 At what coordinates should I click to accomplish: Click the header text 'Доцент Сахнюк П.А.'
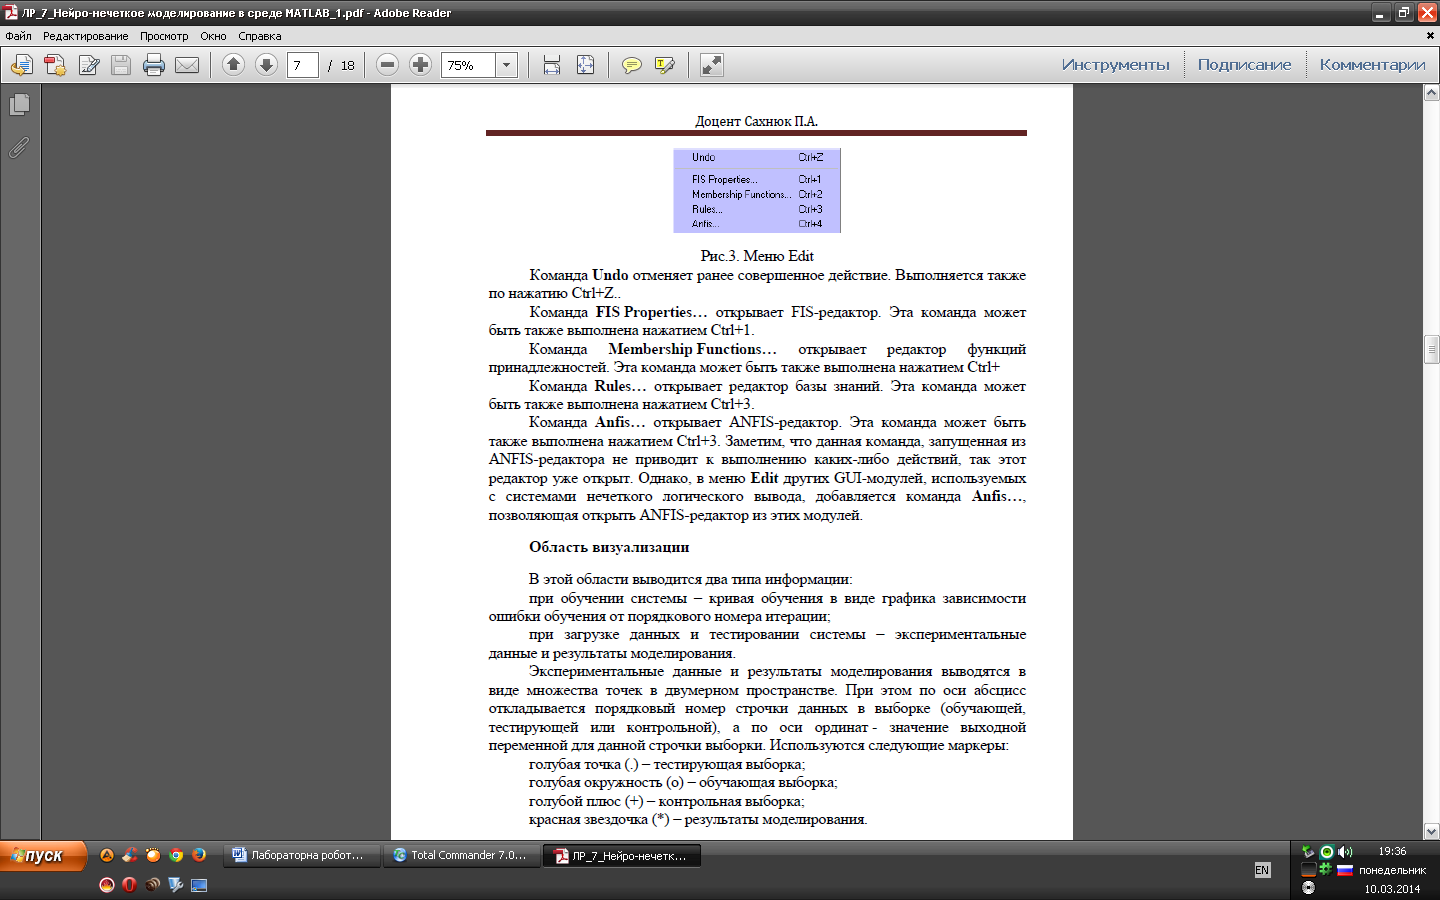tap(757, 121)
